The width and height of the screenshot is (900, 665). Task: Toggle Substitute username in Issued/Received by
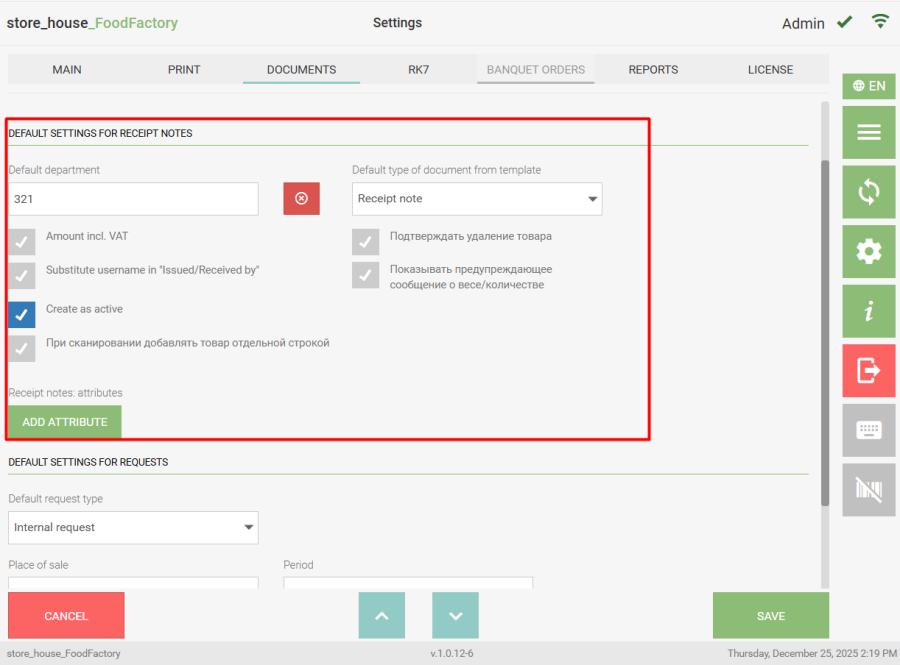(x=22, y=275)
